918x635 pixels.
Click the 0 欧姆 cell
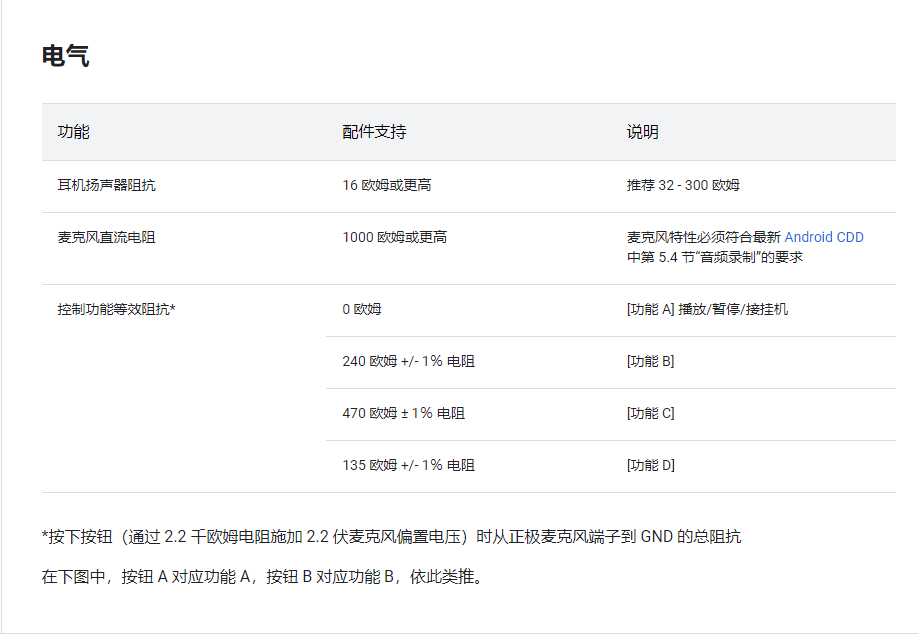coord(362,309)
